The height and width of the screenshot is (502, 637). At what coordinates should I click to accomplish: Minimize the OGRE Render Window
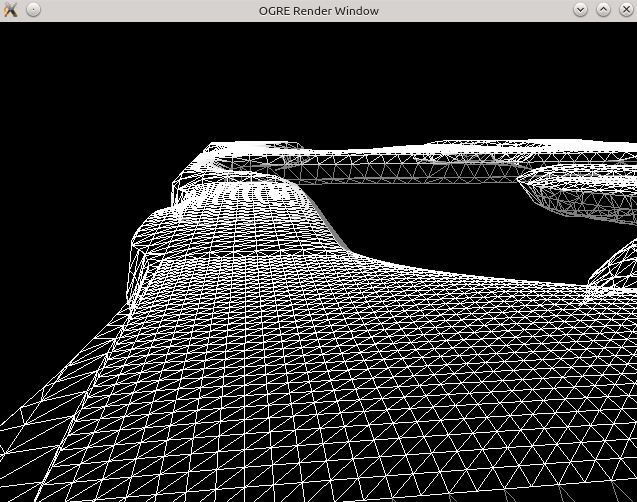[x=580, y=10]
